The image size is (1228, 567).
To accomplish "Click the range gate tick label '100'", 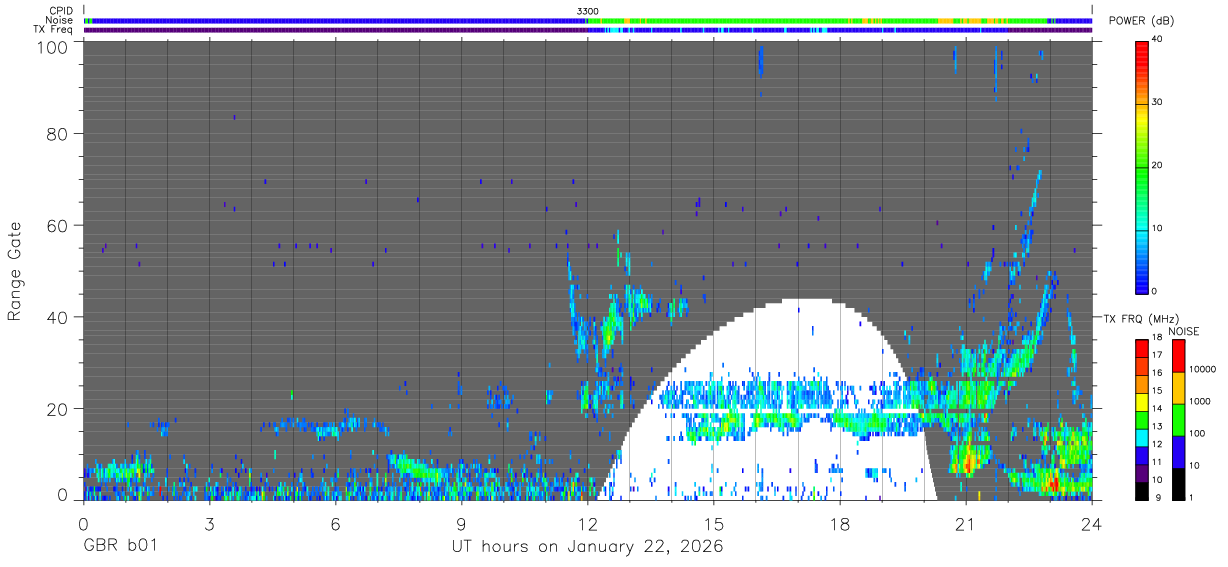I will [54, 47].
